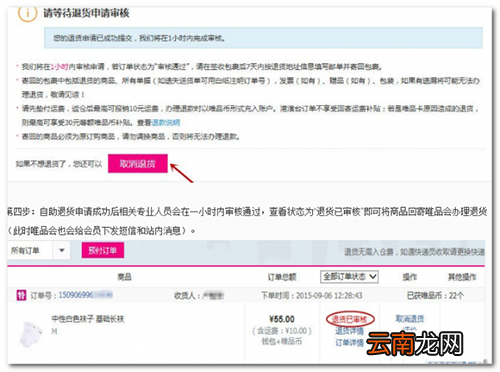The height and width of the screenshot is (372, 500).
Task: Click the 请等待退货申请审核 heading
Action: pos(86,13)
